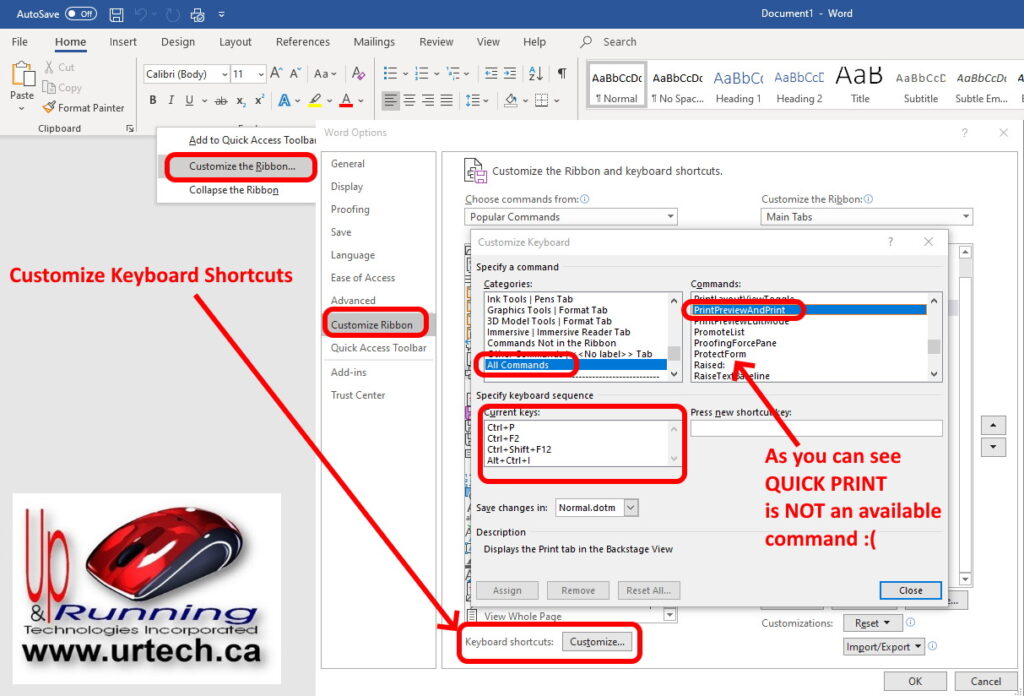Screen dimensions: 1024x696
Task: Click the 'Press new shortcut key' field
Action: coord(815,428)
